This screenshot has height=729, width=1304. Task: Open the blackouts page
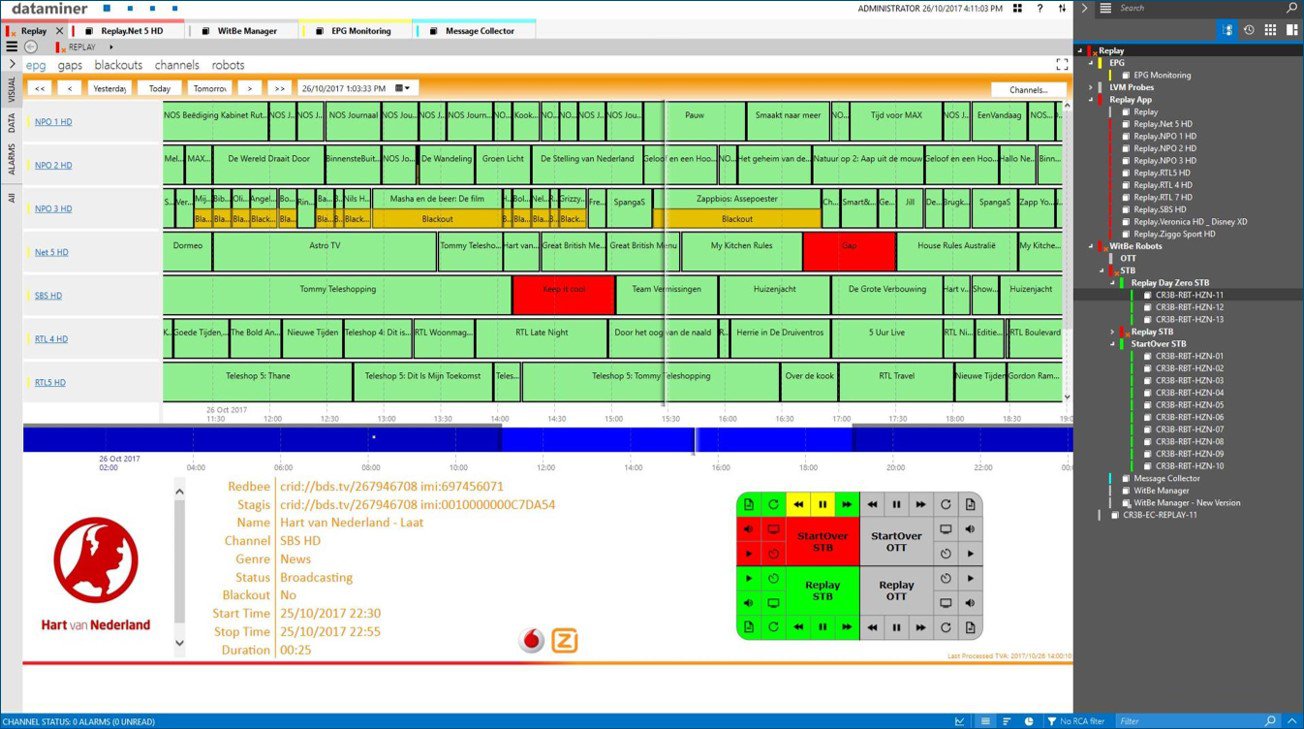point(118,65)
